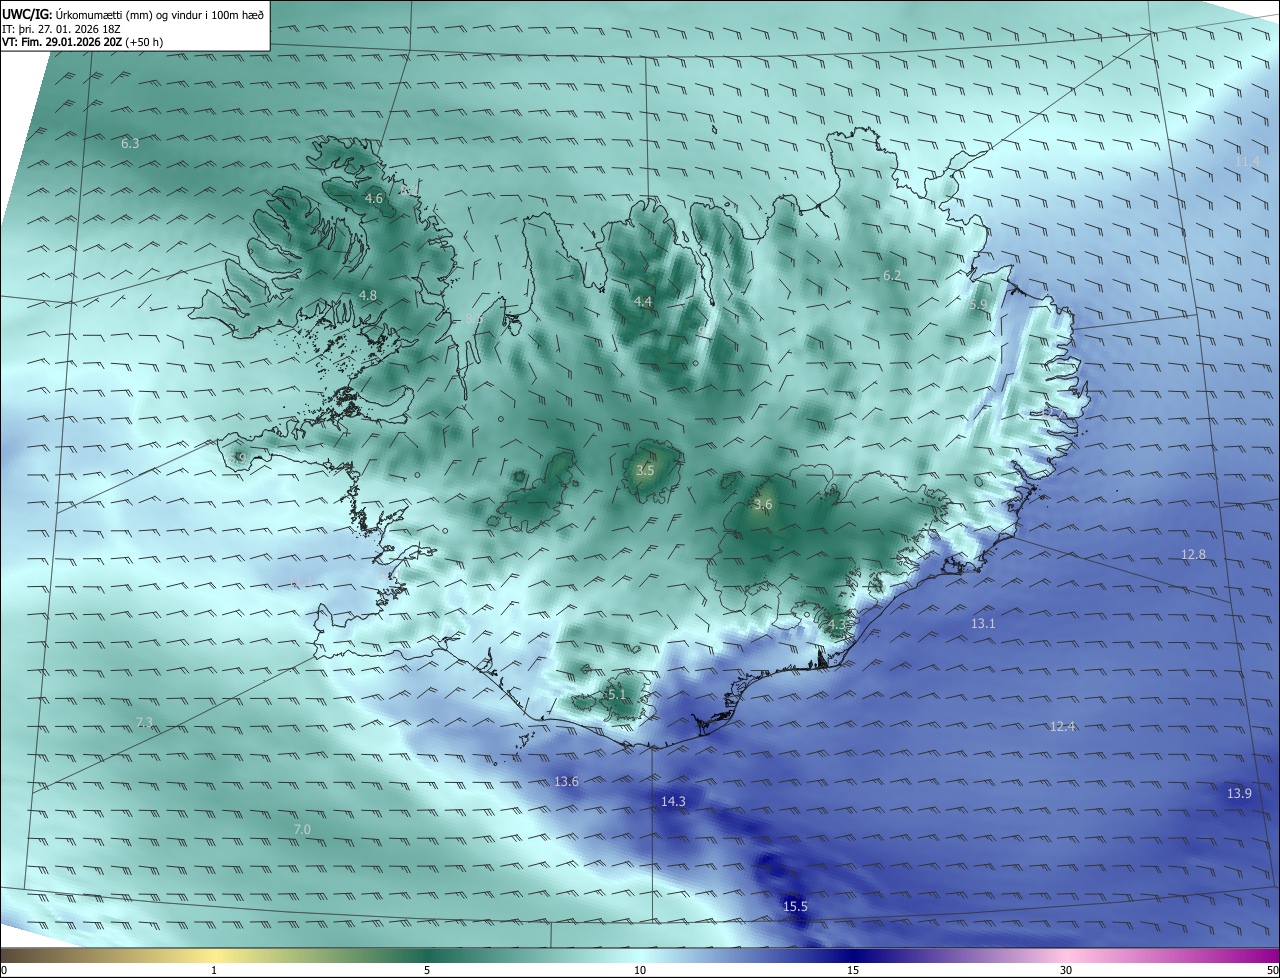Click the colorbar tick label 50

(x=1272, y=970)
